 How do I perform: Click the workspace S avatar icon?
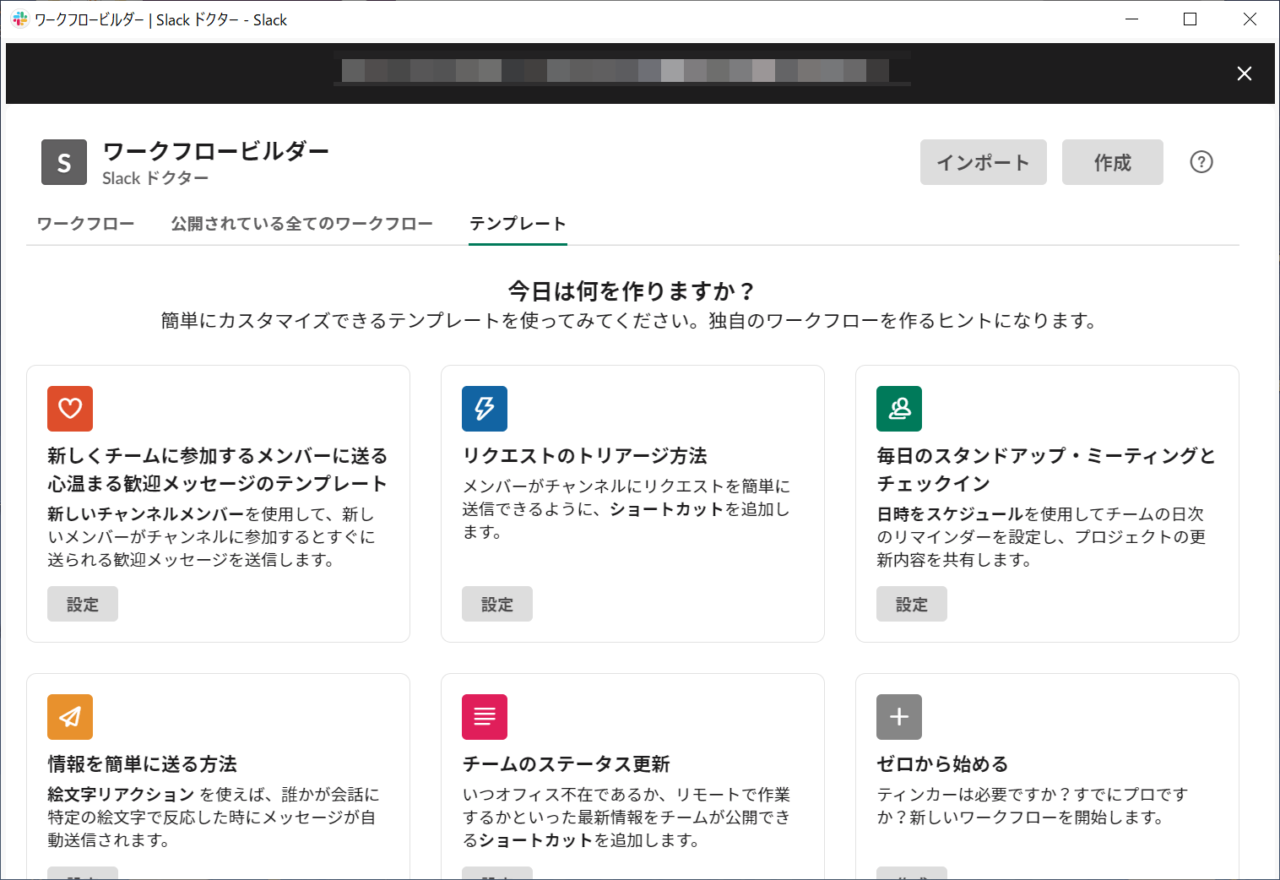click(x=64, y=162)
